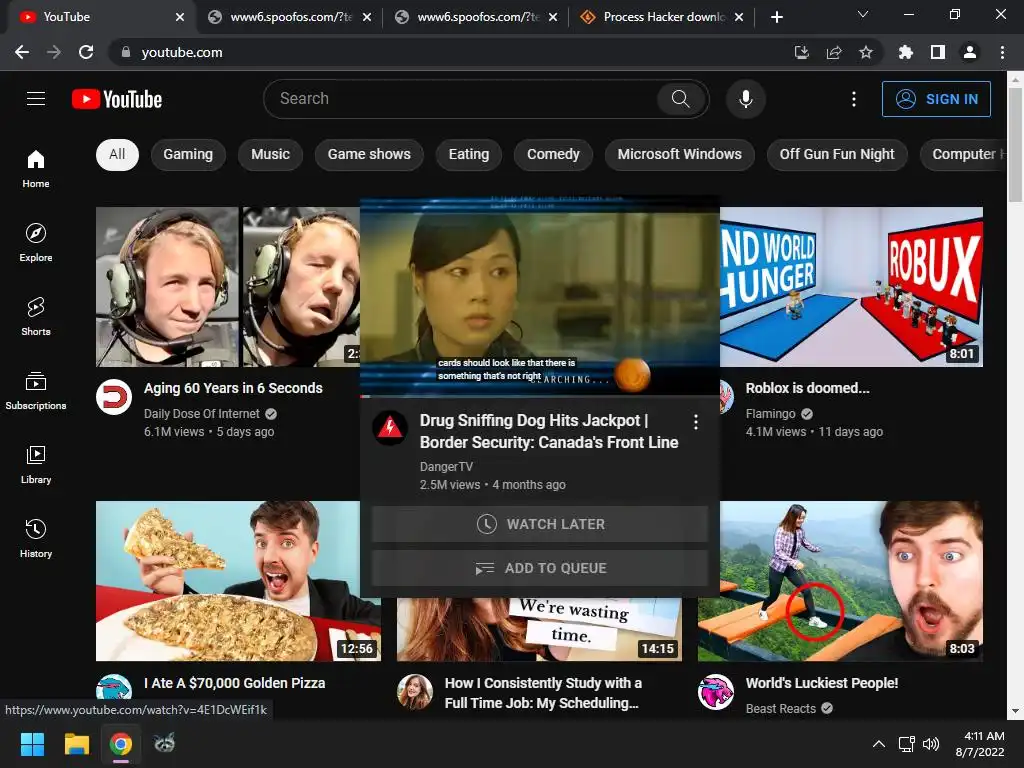Click WATCH LATER button
The width and height of the screenshot is (1024, 768).
(x=539, y=524)
